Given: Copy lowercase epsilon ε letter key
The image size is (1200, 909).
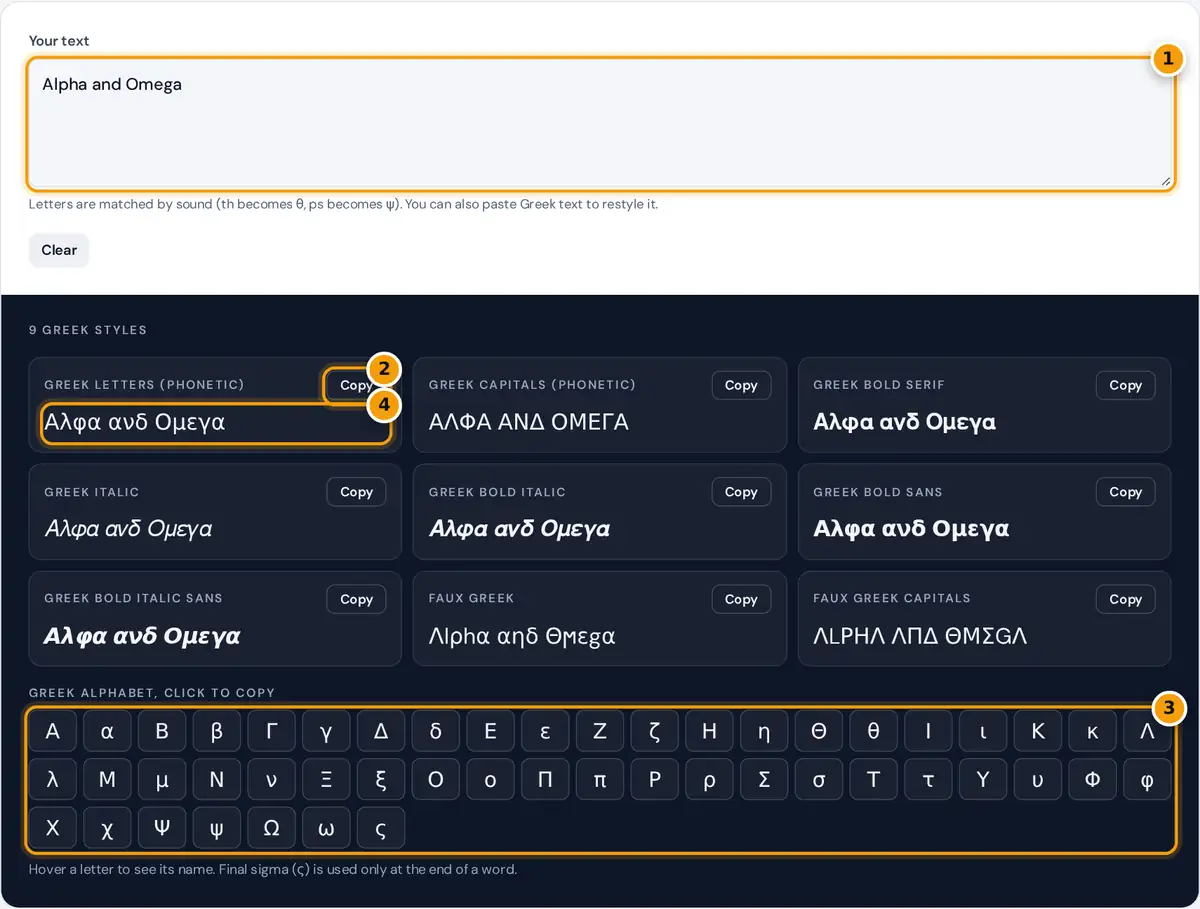Looking at the screenshot, I should pos(545,731).
